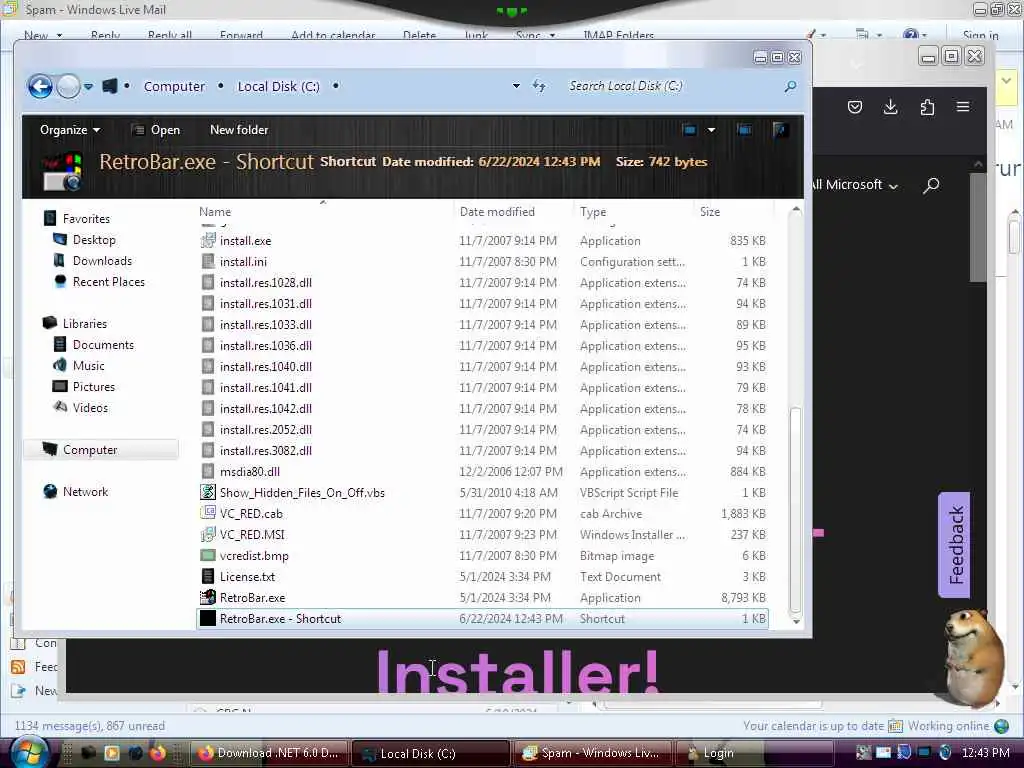Open Firefox hamburger menu
This screenshot has width=1024, height=768.
click(x=963, y=107)
